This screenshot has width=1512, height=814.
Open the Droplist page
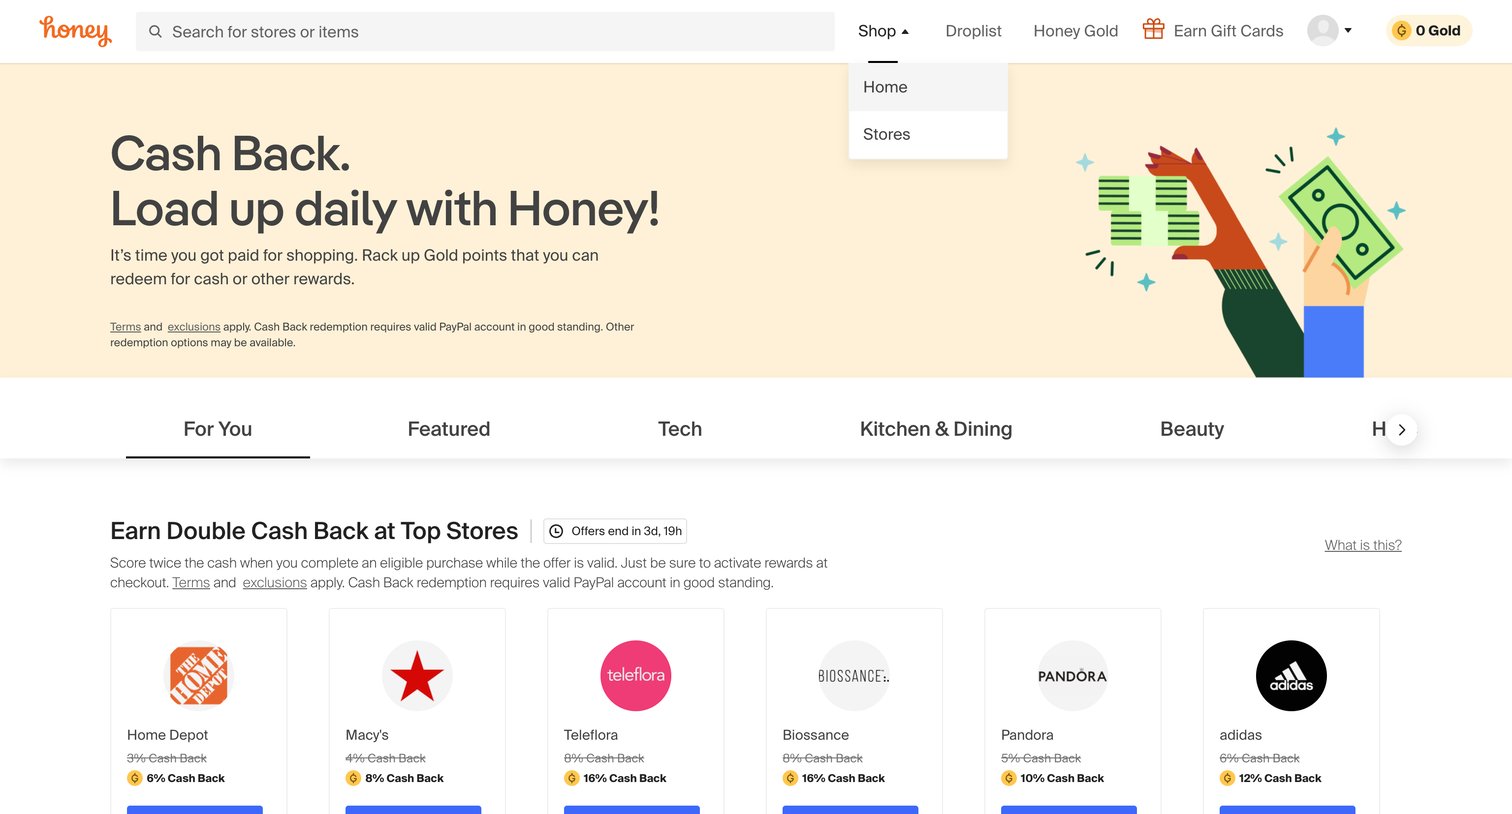(x=973, y=31)
